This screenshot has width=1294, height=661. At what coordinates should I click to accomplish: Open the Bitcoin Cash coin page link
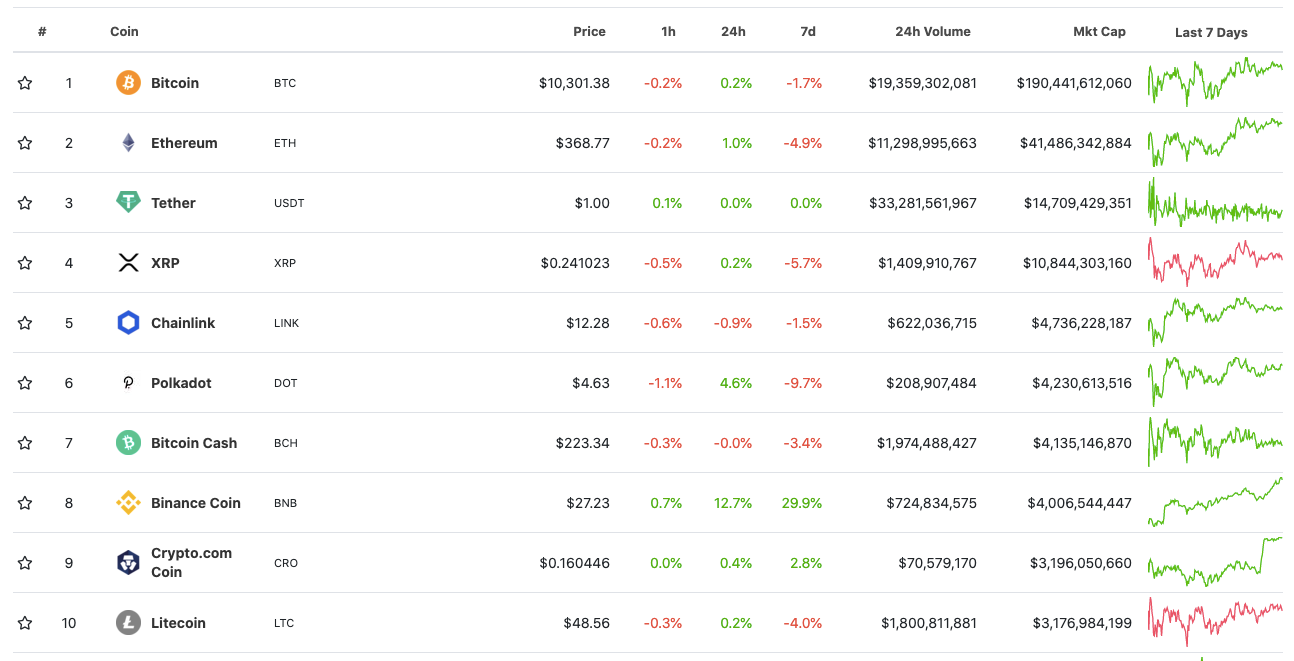(x=194, y=443)
